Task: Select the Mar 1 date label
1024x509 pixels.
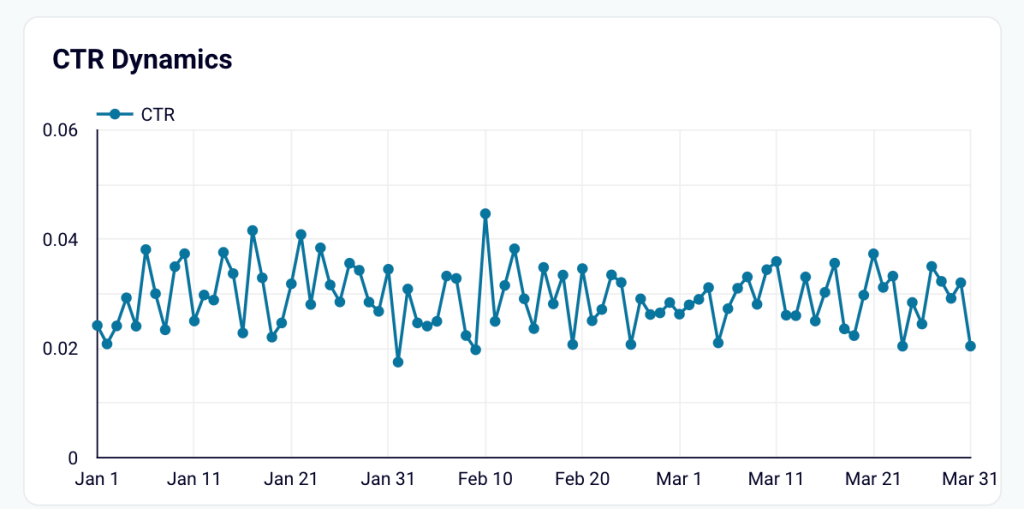Action: [x=679, y=479]
